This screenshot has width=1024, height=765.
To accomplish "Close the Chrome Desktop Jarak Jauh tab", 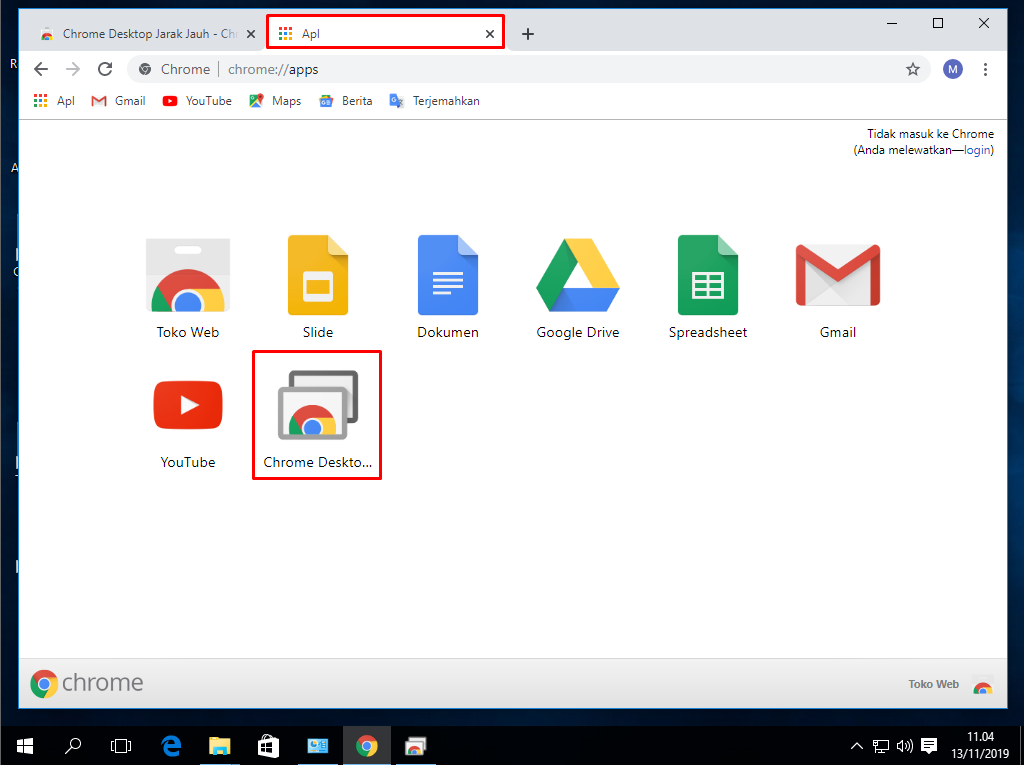I will coord(251,34).
